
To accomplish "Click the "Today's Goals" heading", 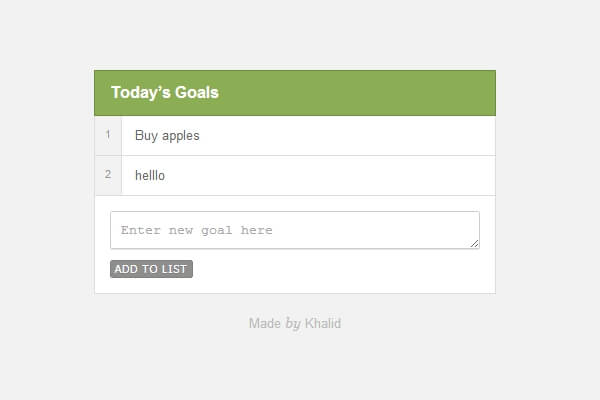I will pyautogui.click(x=165, y=93).
